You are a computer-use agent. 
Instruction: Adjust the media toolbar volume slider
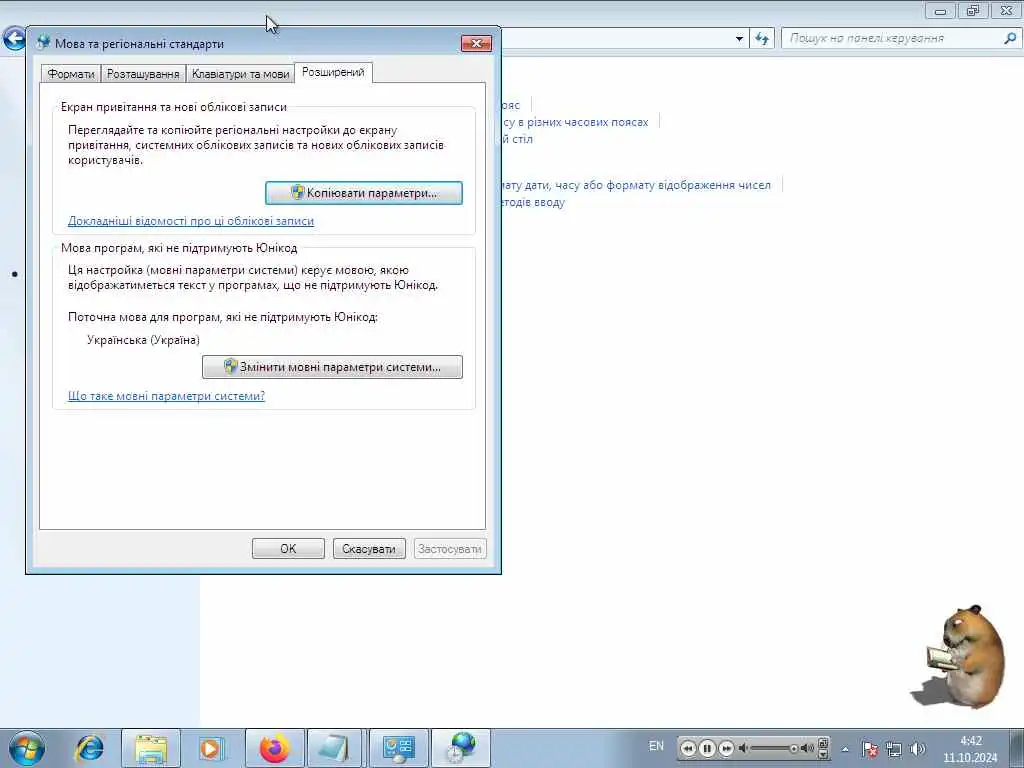(x=775, y=748)
